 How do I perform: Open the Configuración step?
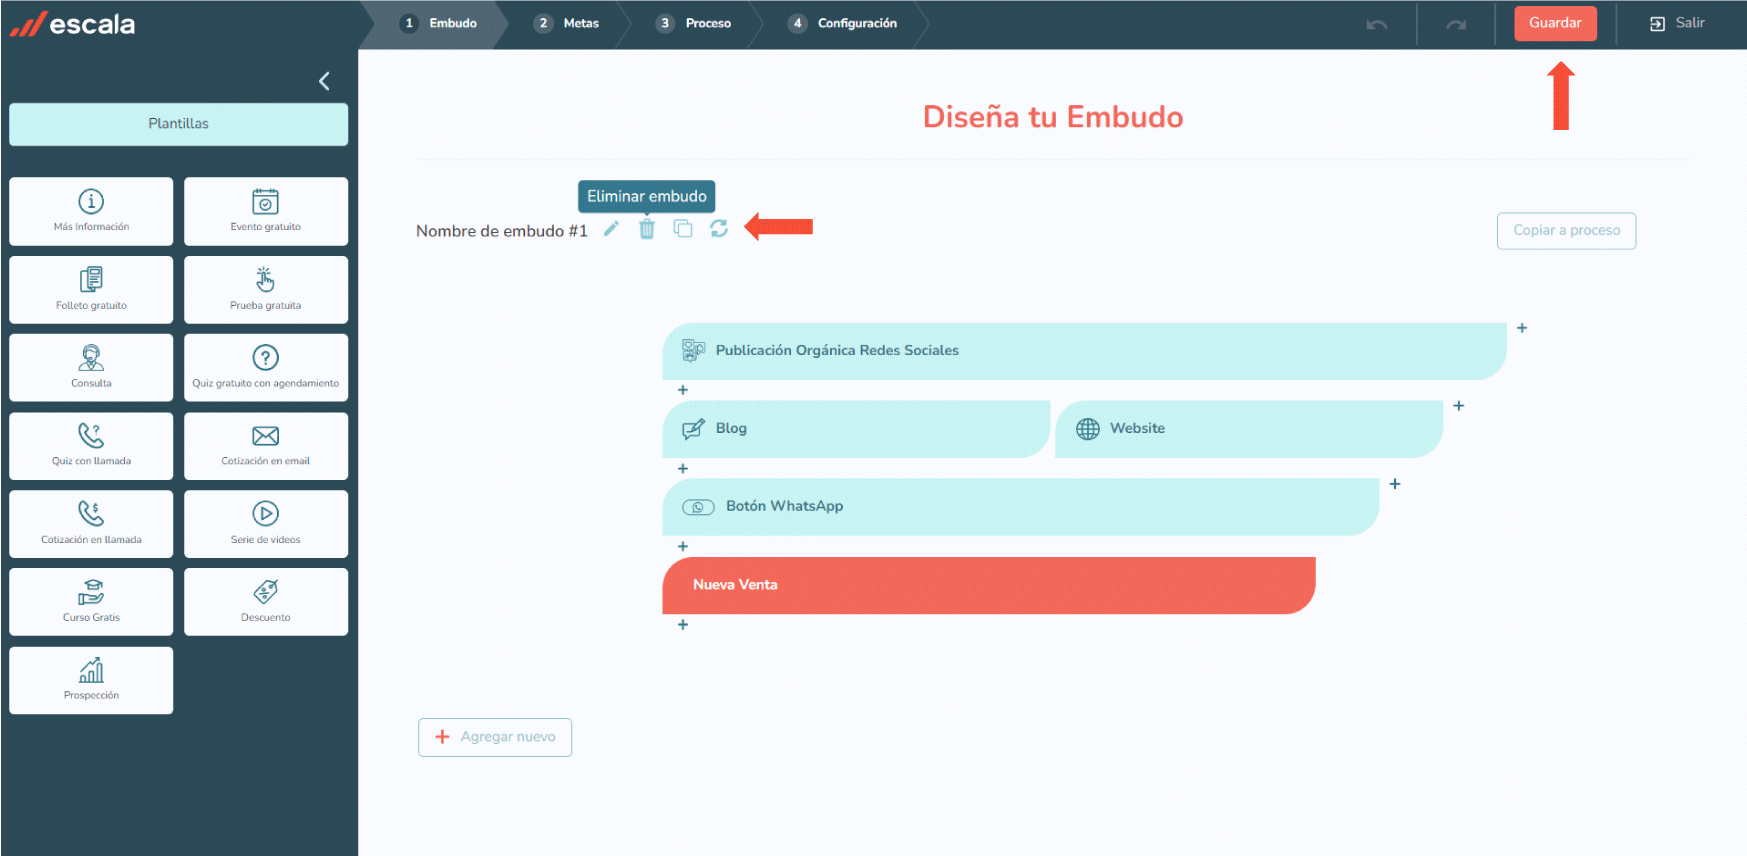(x=843, y=23)
